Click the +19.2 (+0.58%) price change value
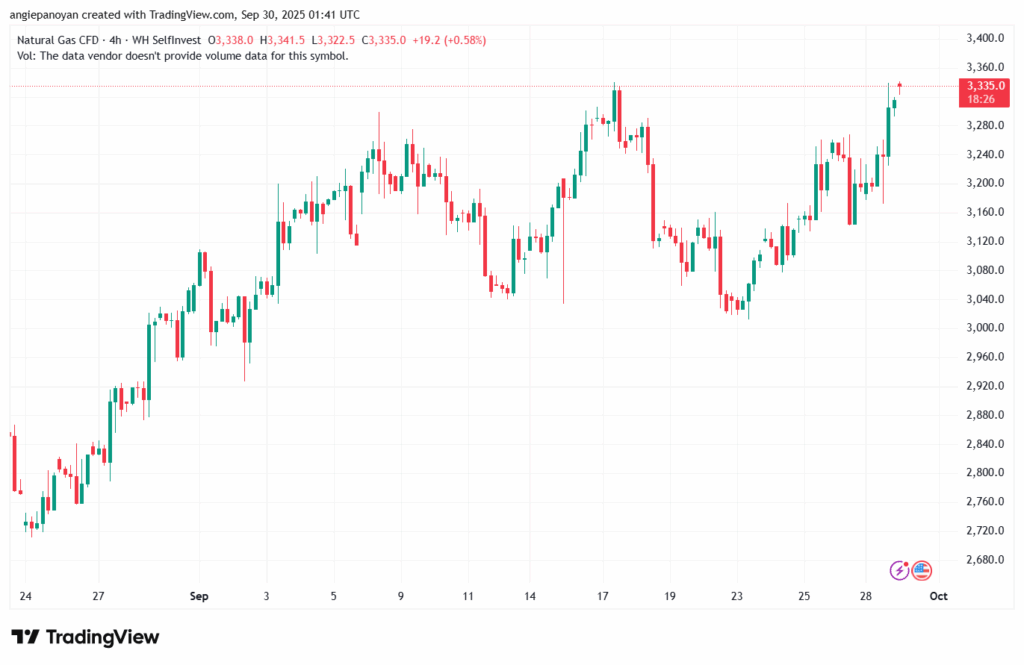This screenshot has height=665, width=1024. click(x=437, y=39)
